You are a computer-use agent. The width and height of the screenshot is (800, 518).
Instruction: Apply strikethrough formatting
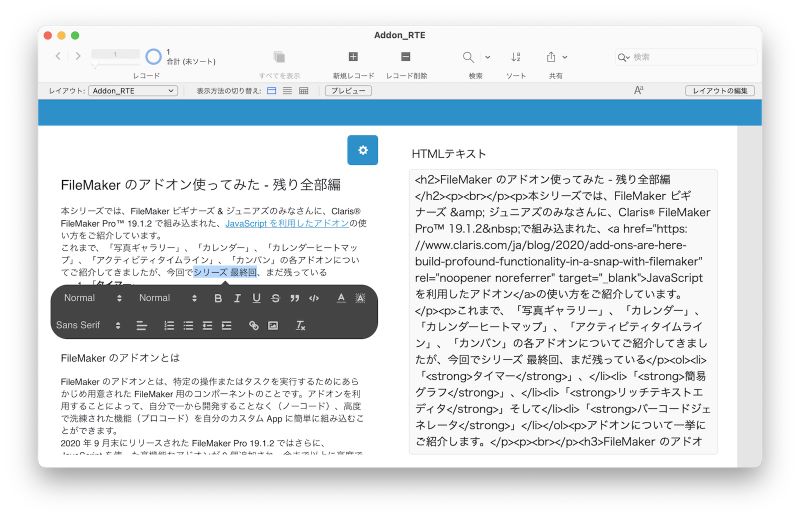276,298
